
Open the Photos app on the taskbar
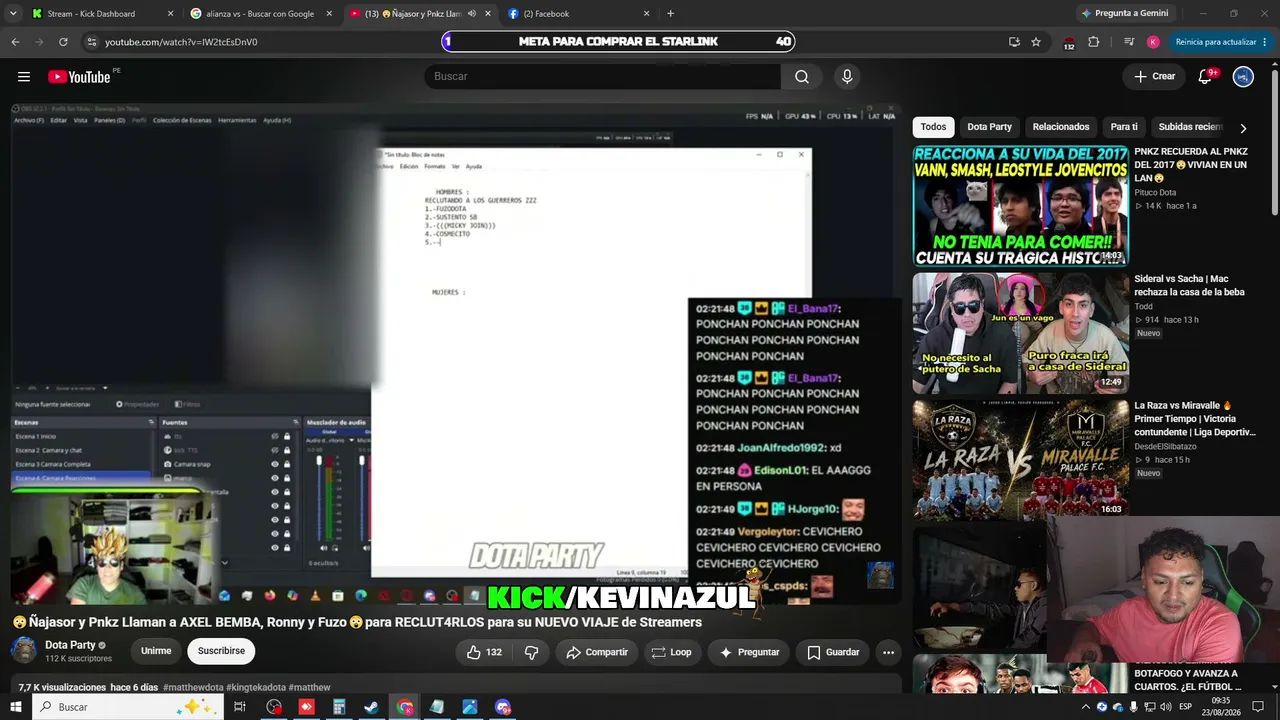tap(469, 707)
